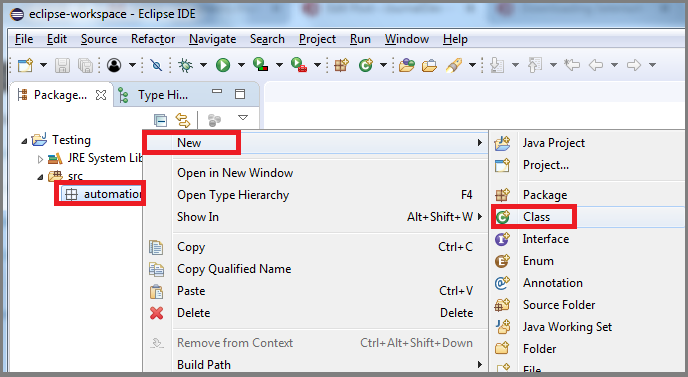Open the Project menu
Viewport: 688px width, 377px height.
tap(317, 39)
